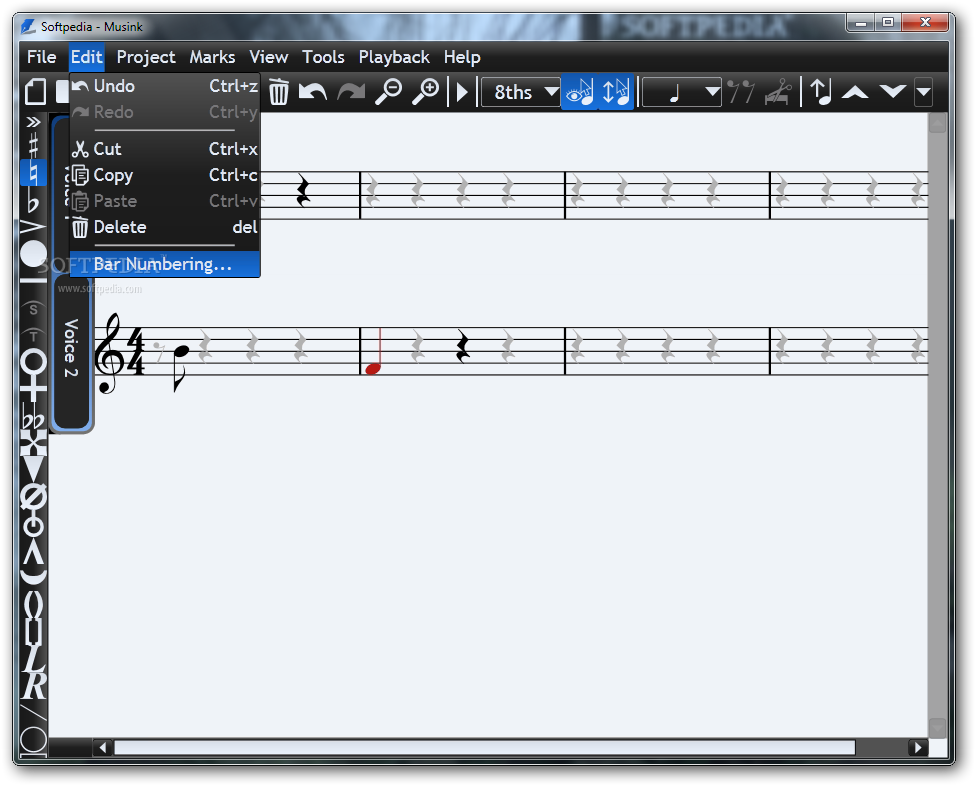This screenshot has height=786, width=976.
Task: Select the diagonal slash mark
Action: tap(34, 714)
